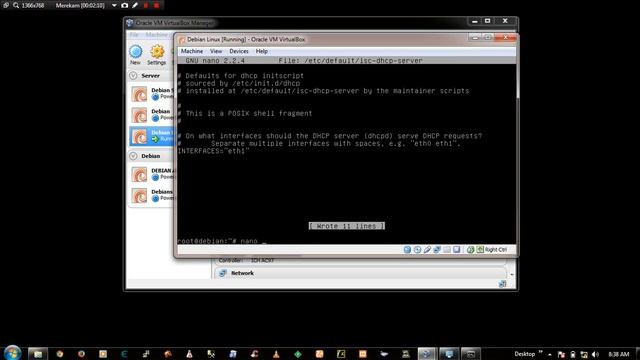
Task: Open the Help menu in VM window
Action: coord(262,51)
